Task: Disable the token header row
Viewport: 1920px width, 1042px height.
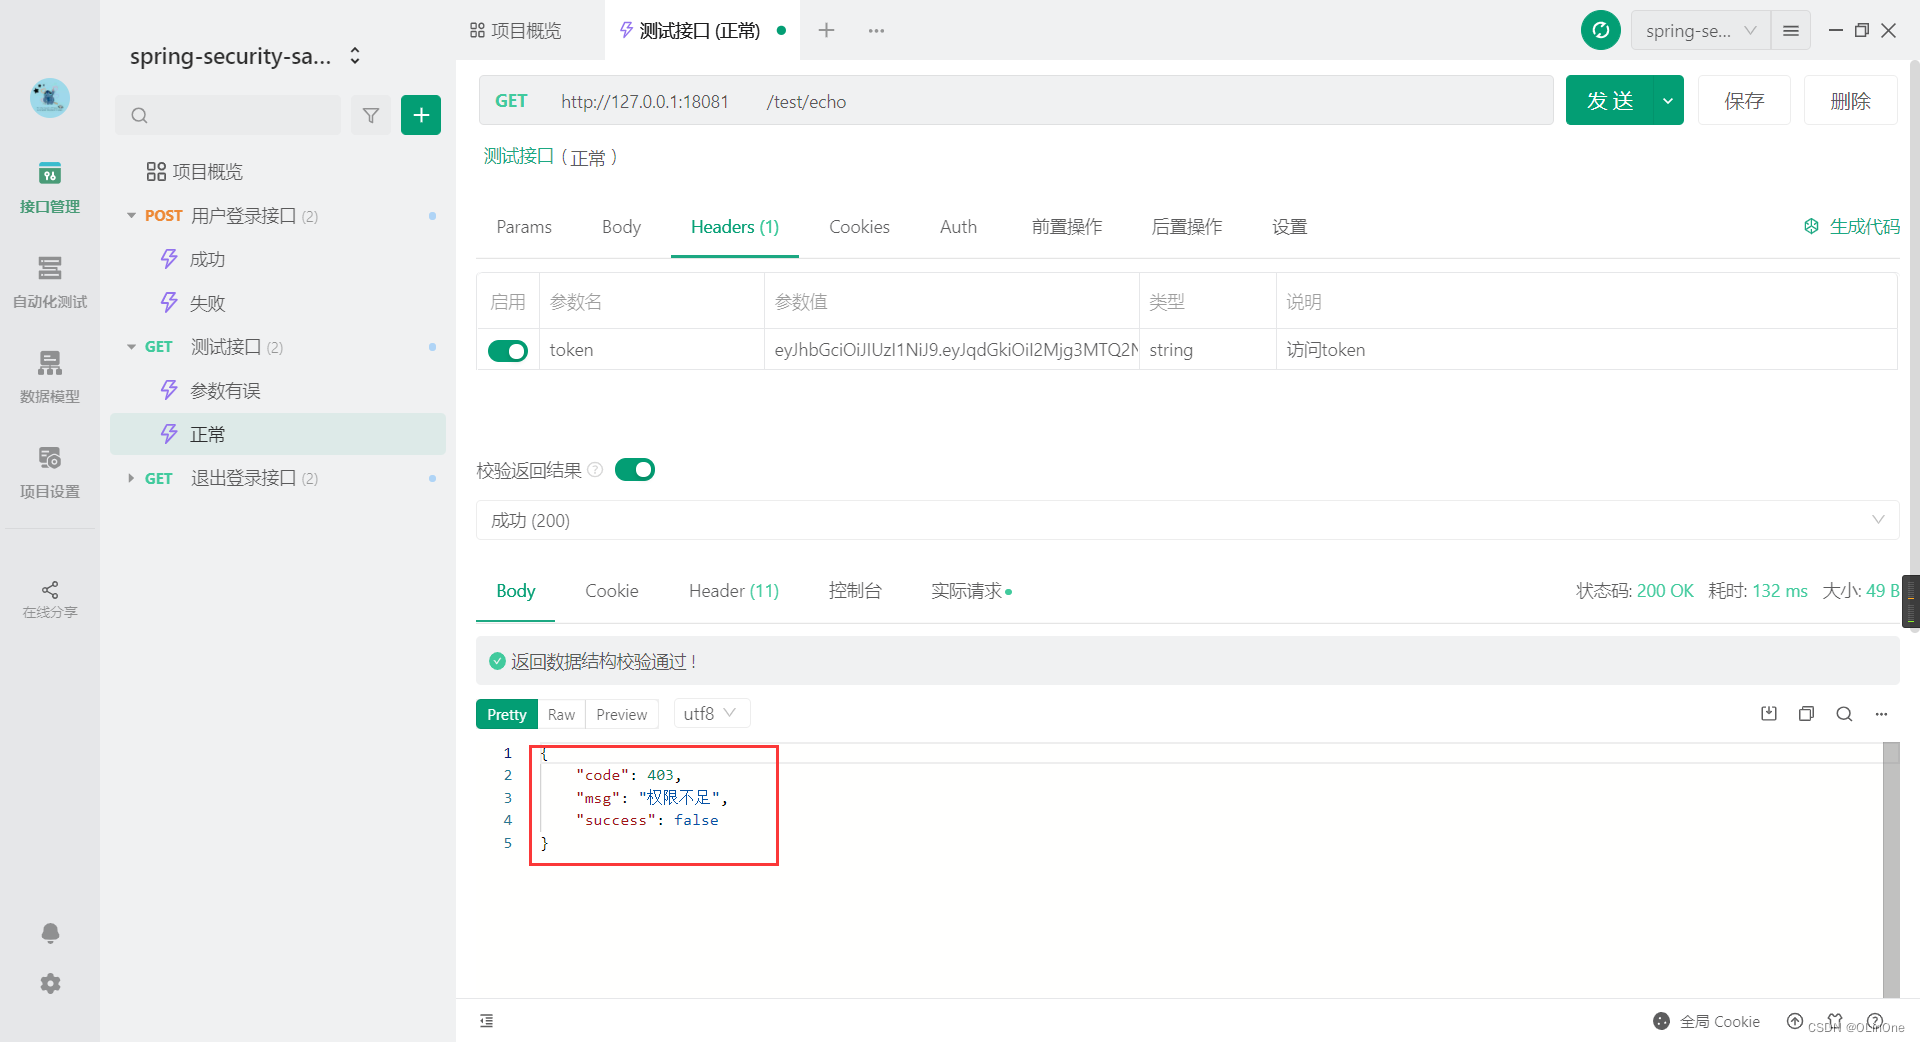Action: [x=507, y=350]
